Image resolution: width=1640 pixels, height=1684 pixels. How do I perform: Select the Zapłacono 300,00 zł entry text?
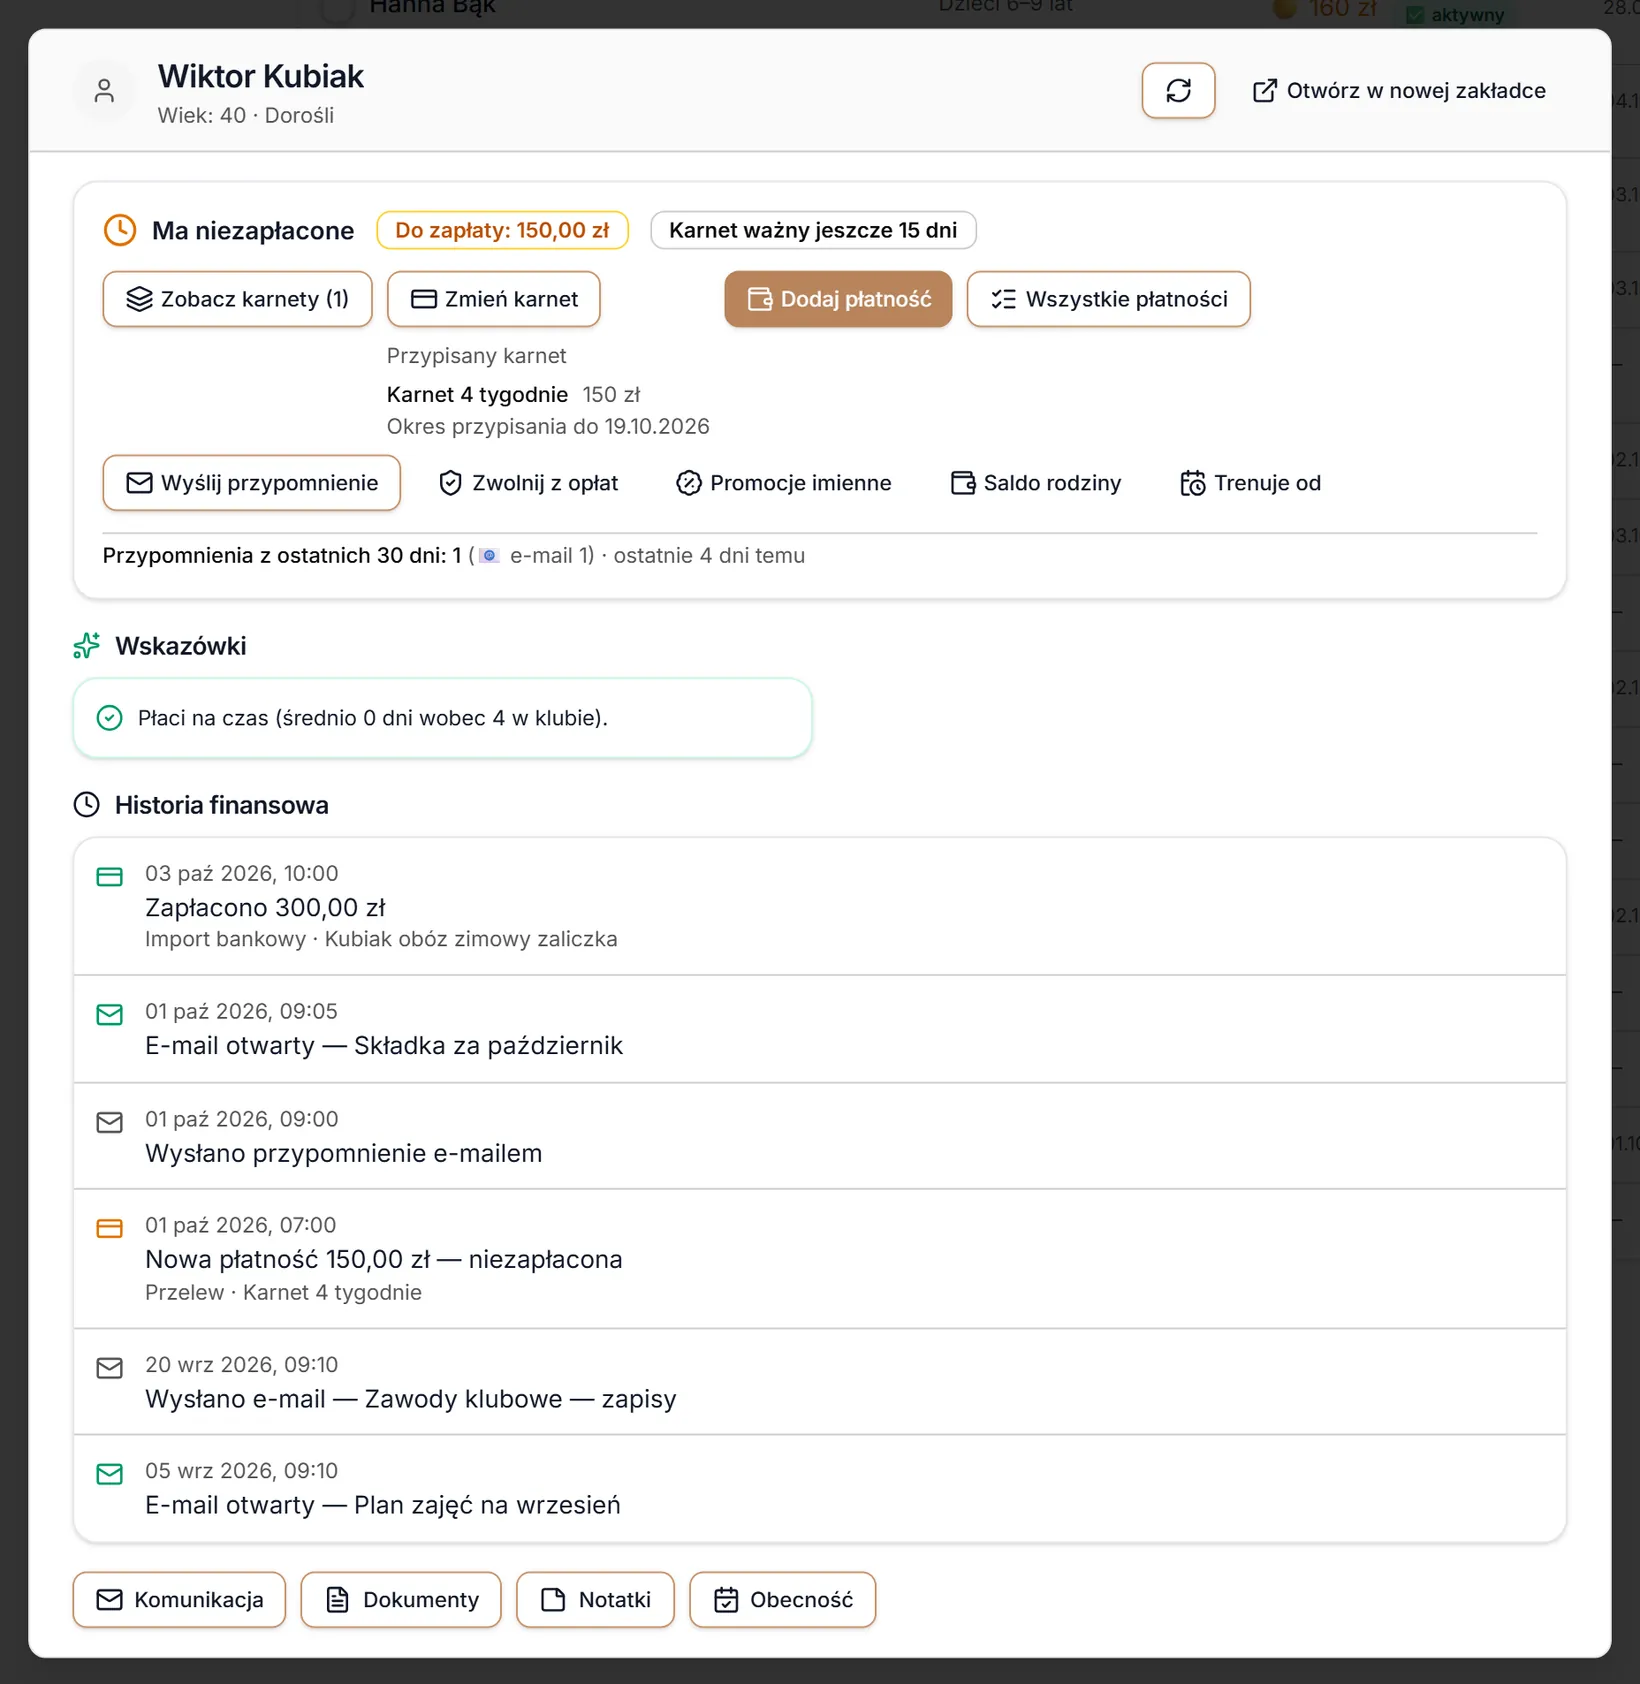(x=265, y=908)
